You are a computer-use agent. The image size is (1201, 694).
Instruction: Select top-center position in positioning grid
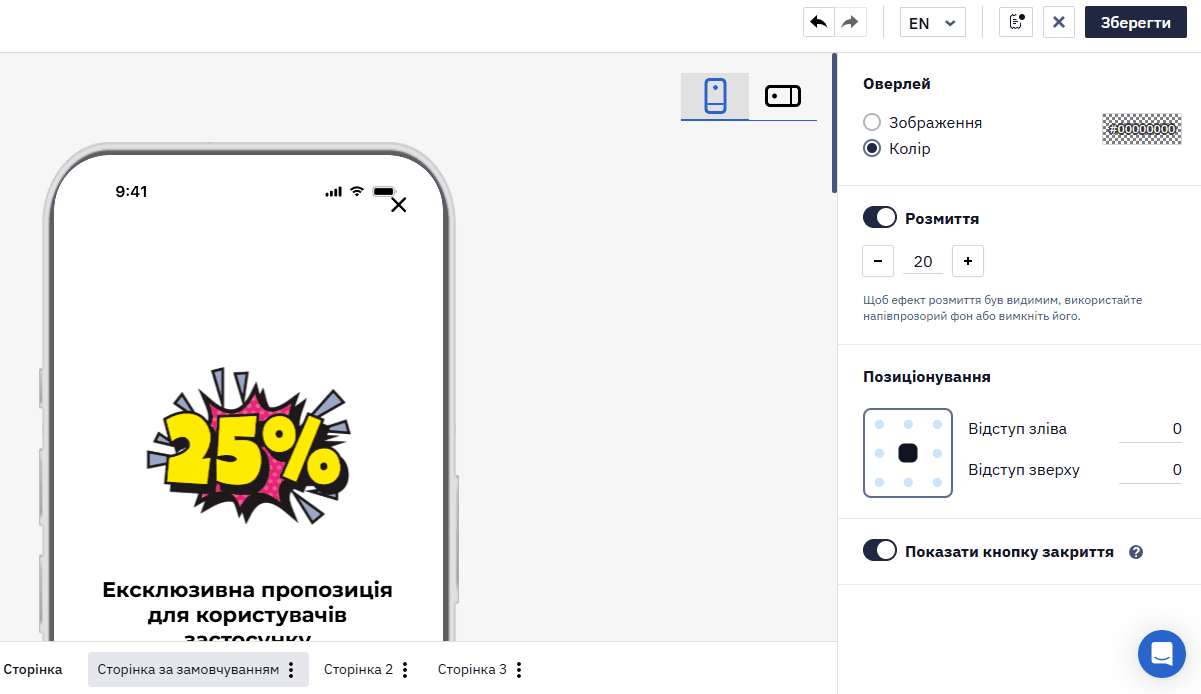tap(908, 424)
